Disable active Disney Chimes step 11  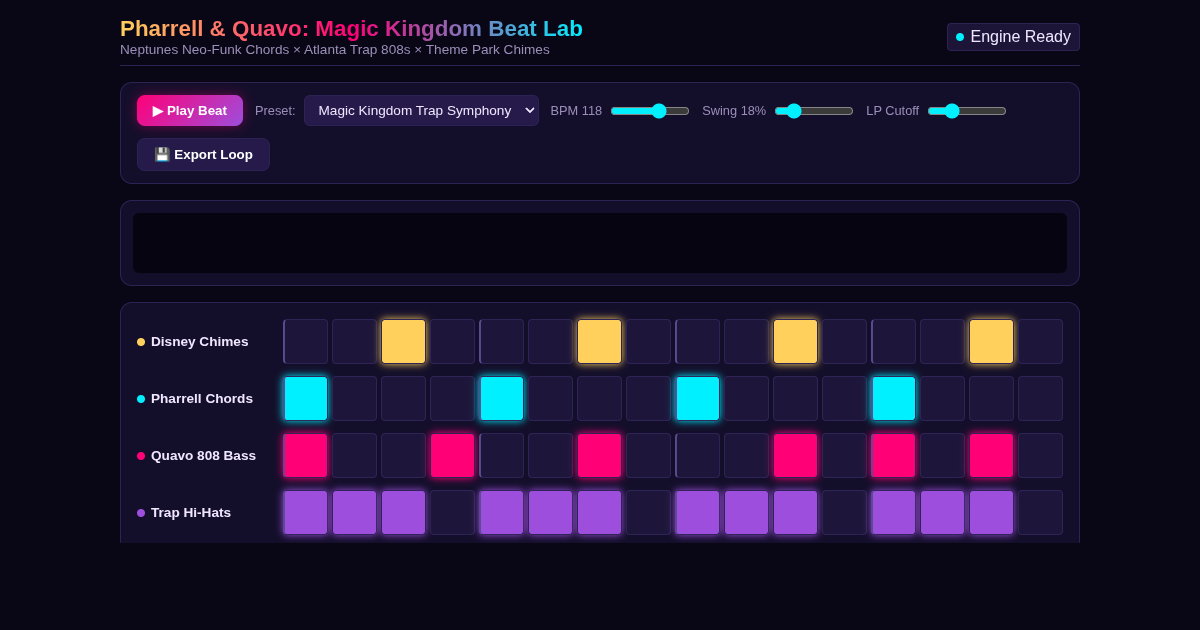(x=796, y=342)
